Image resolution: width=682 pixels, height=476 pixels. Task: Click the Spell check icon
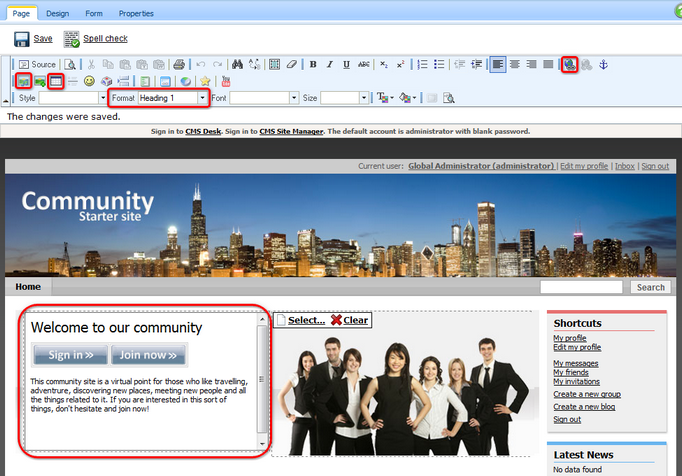pyautogui.click(x=72, y=39)
